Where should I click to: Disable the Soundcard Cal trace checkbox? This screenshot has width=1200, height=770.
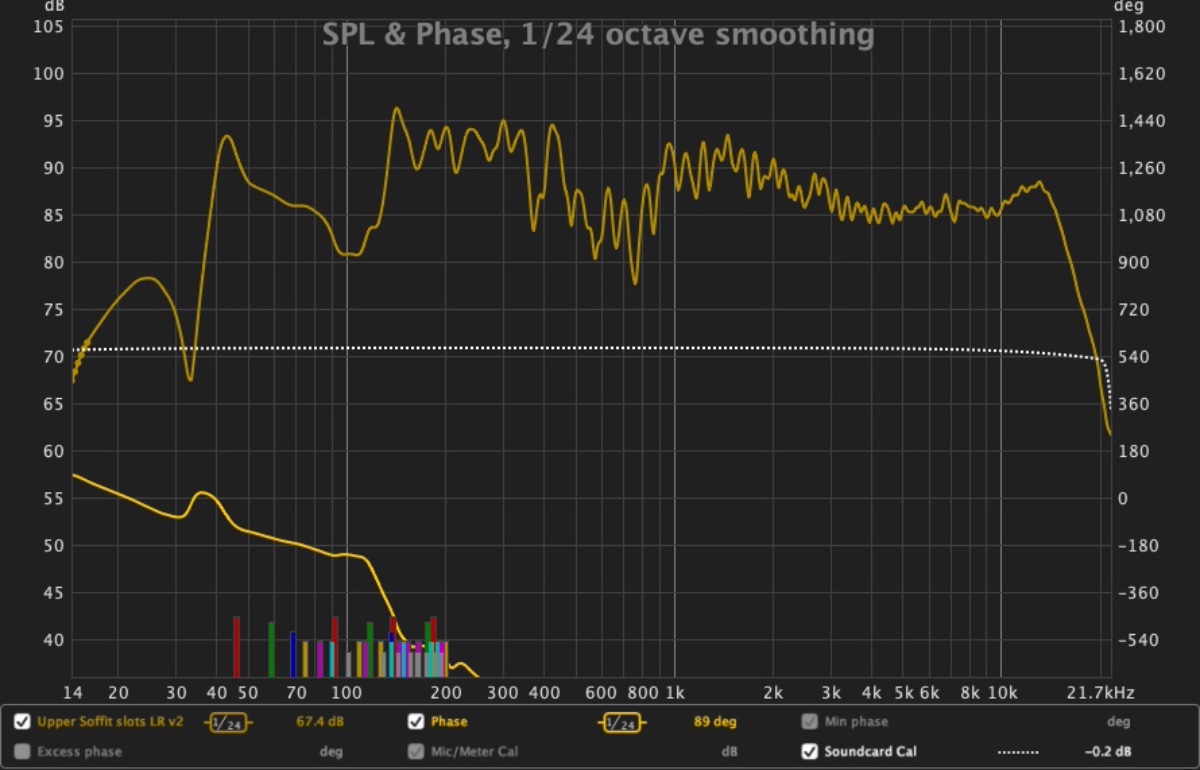point(809,751)
